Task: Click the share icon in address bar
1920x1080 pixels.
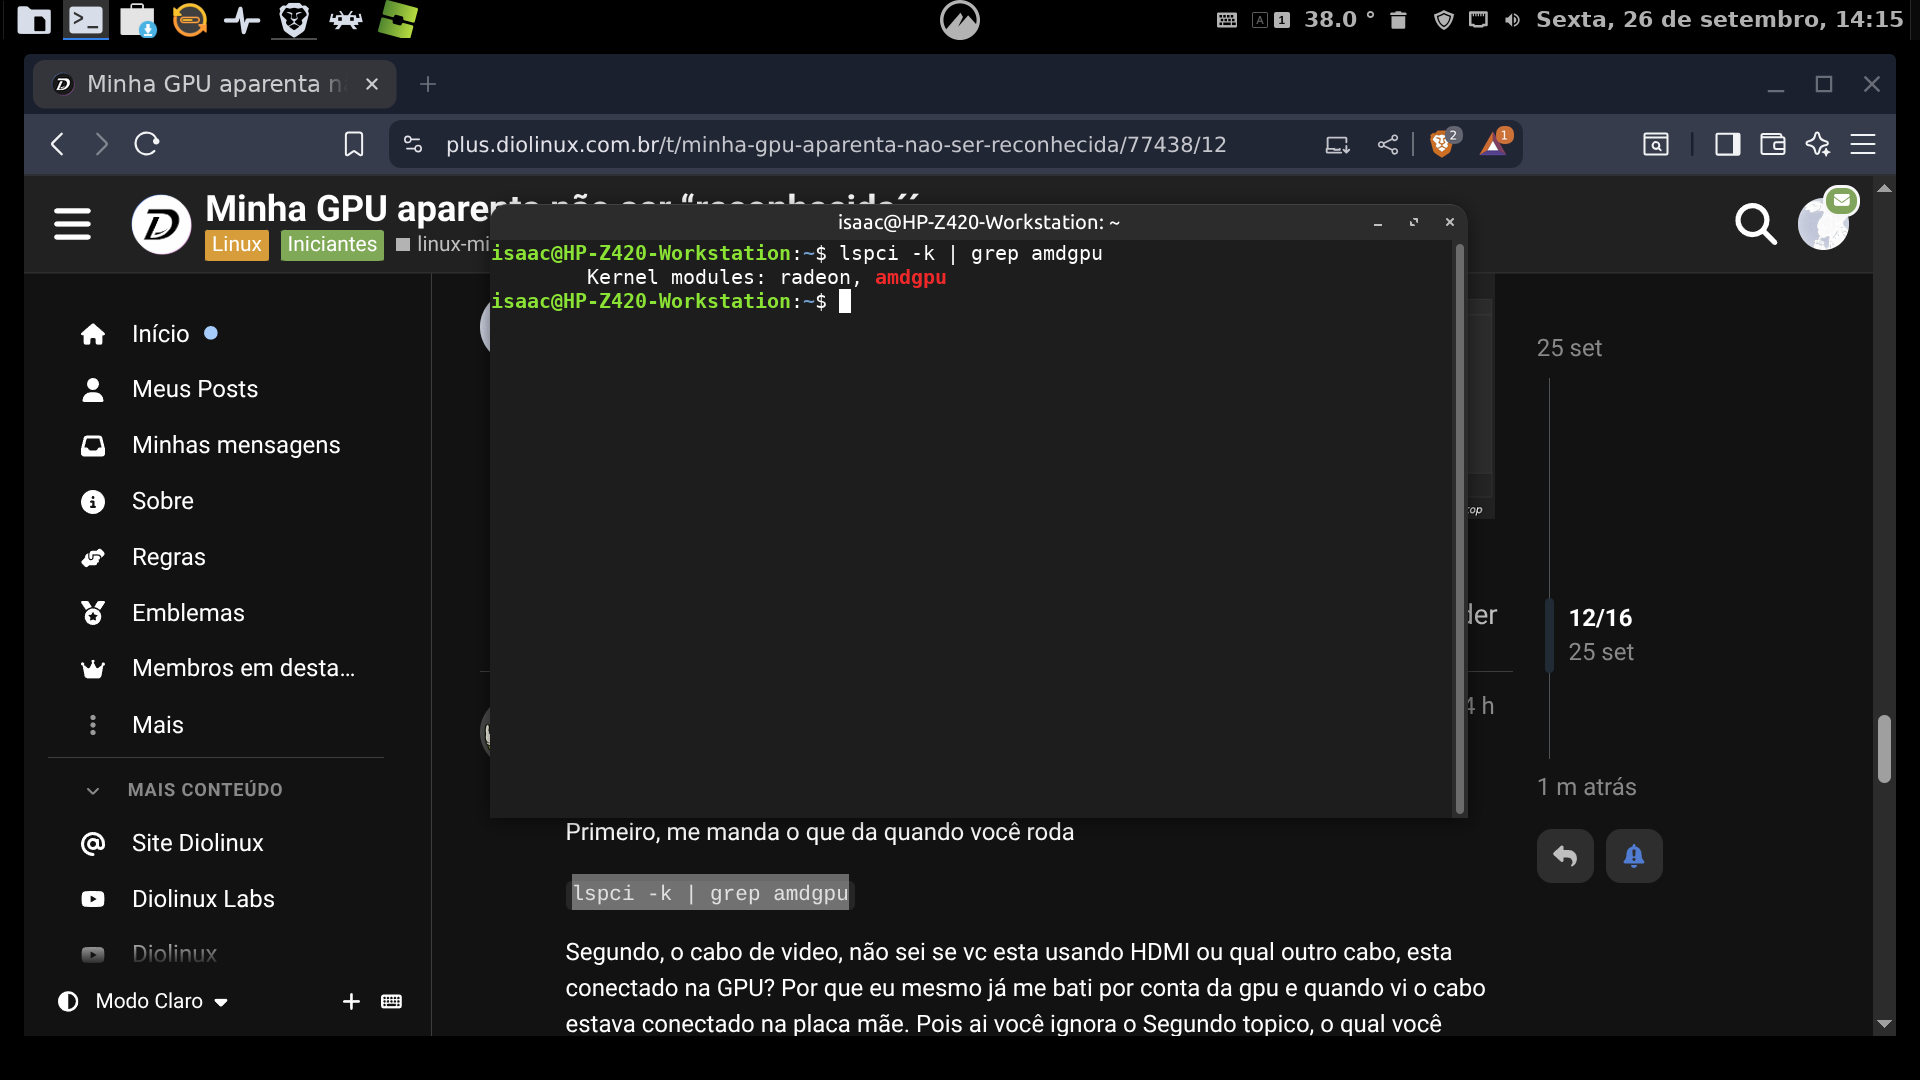Action: point(1387,145)
